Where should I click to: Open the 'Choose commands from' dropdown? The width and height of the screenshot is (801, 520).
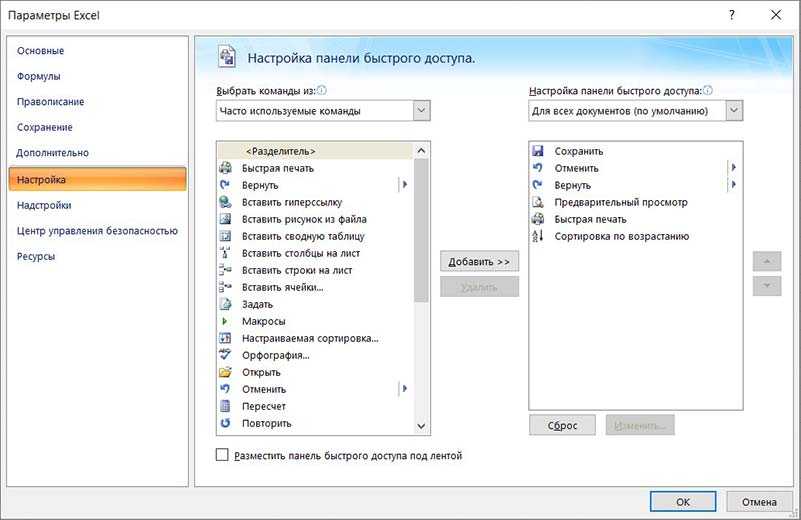click(421, 111)
